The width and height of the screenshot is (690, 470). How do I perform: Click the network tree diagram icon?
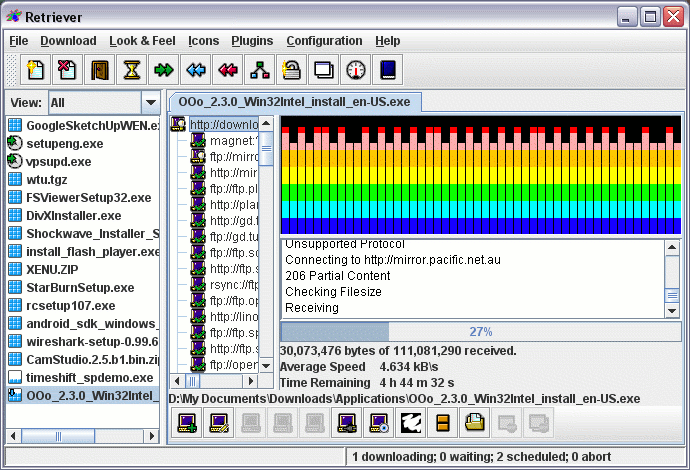[x=260, y=70]
